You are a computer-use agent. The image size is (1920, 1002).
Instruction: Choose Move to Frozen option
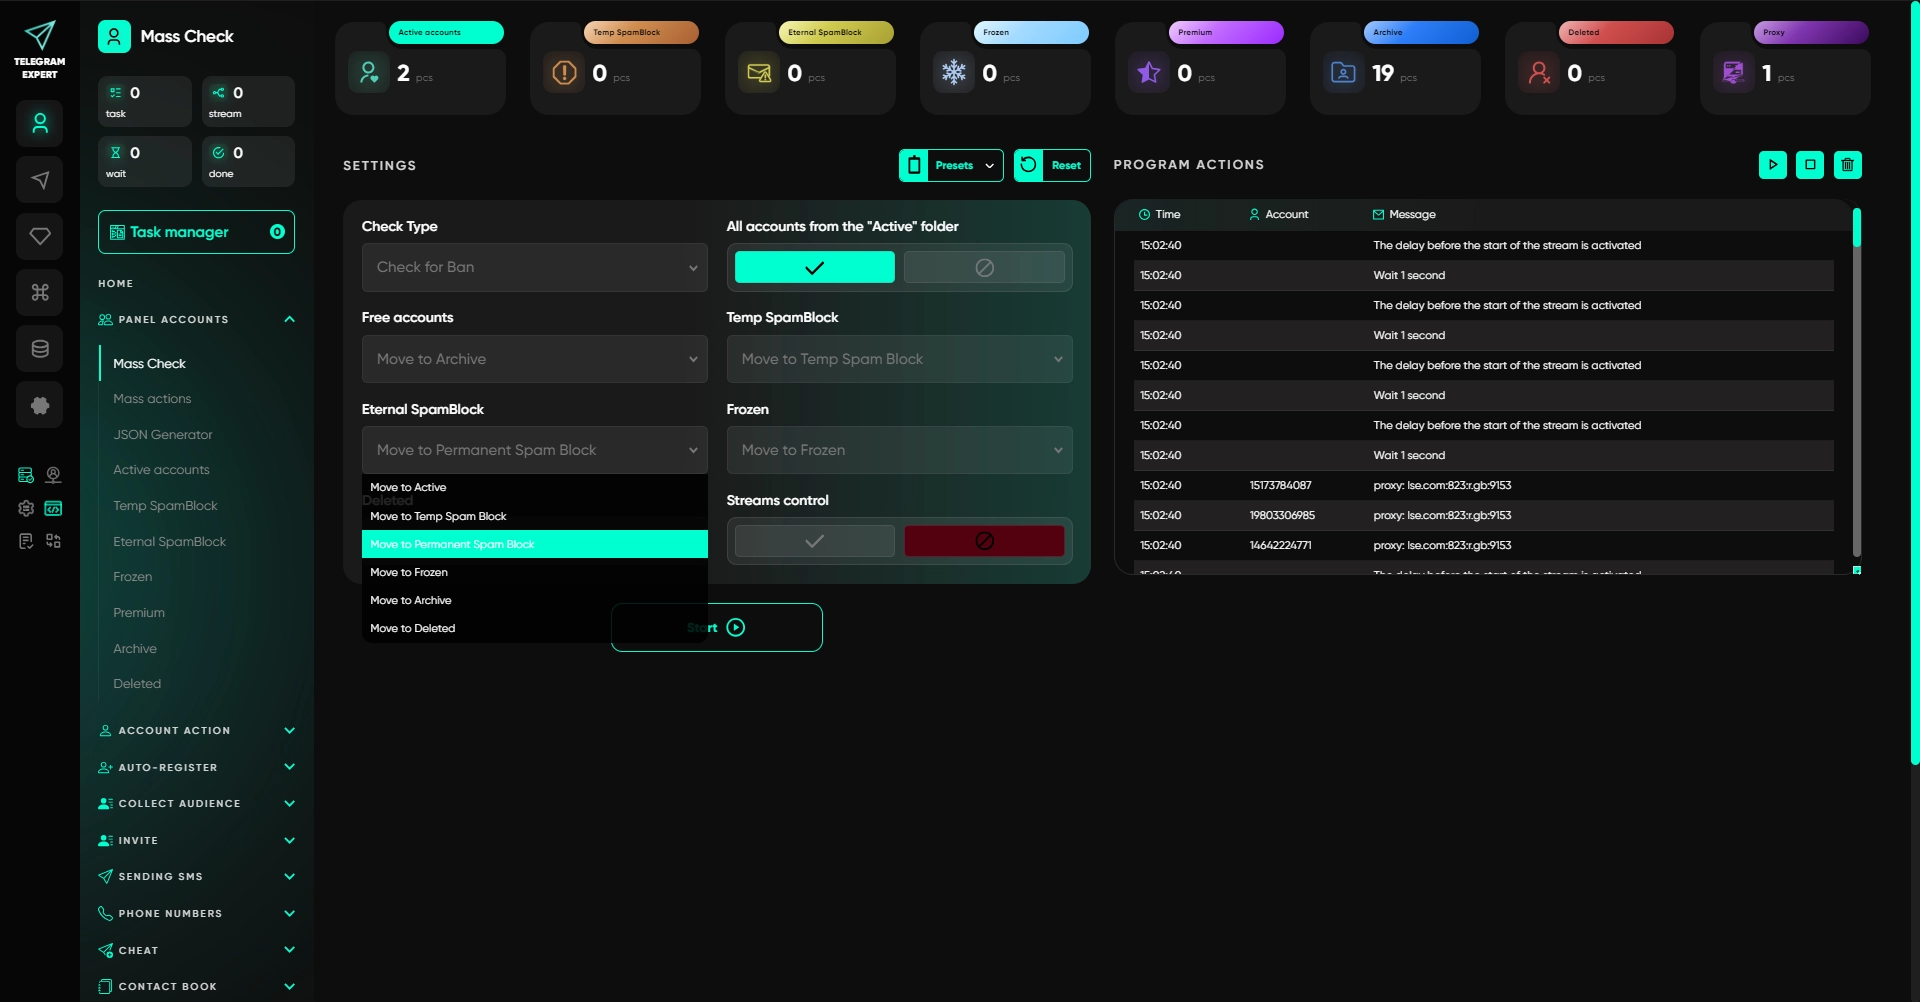tap(408, 572)
